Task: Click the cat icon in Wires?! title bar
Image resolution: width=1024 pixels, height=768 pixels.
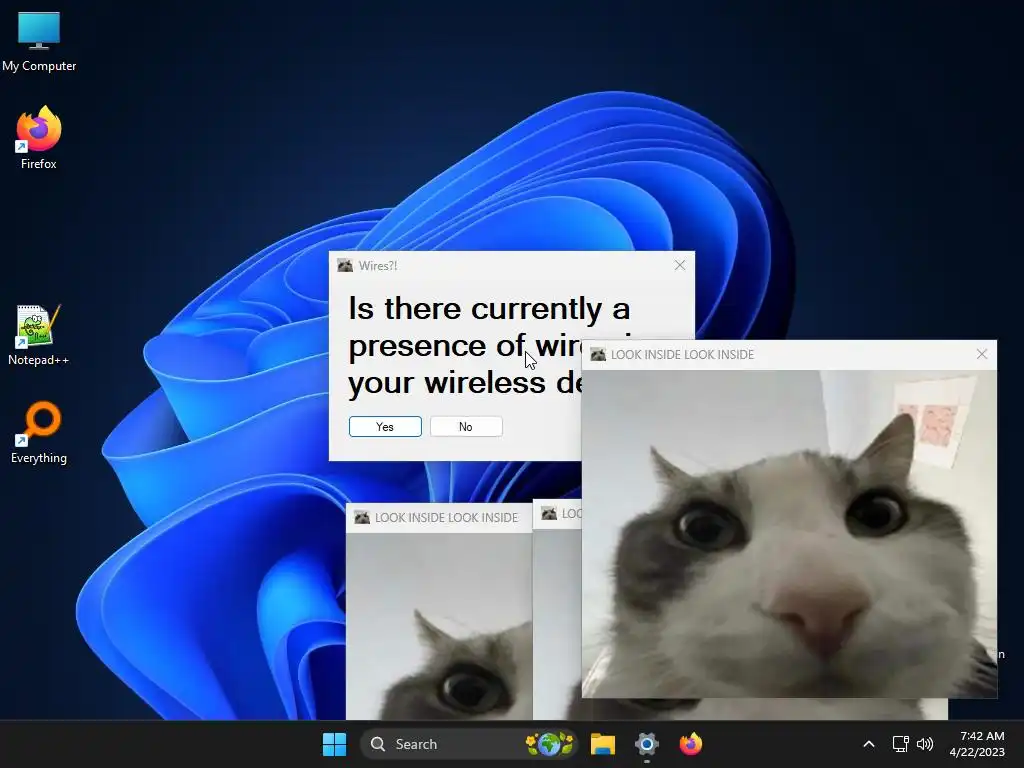Action: 345,265
